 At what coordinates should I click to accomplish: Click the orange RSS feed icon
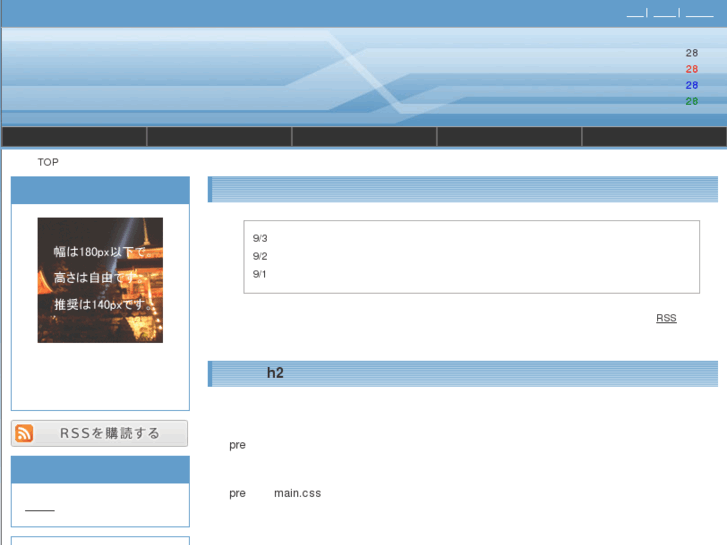[24, 434]
